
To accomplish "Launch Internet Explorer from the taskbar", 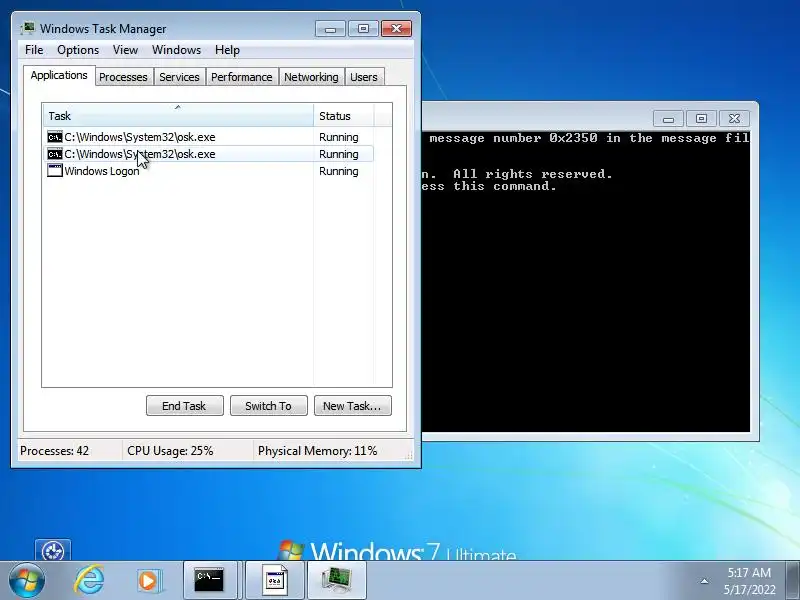I will pyautogui.click(x=89, y=580).
